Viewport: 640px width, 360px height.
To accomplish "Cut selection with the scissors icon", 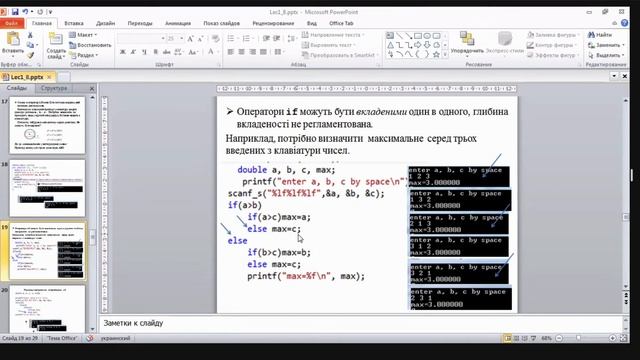I will click(30, 36).
